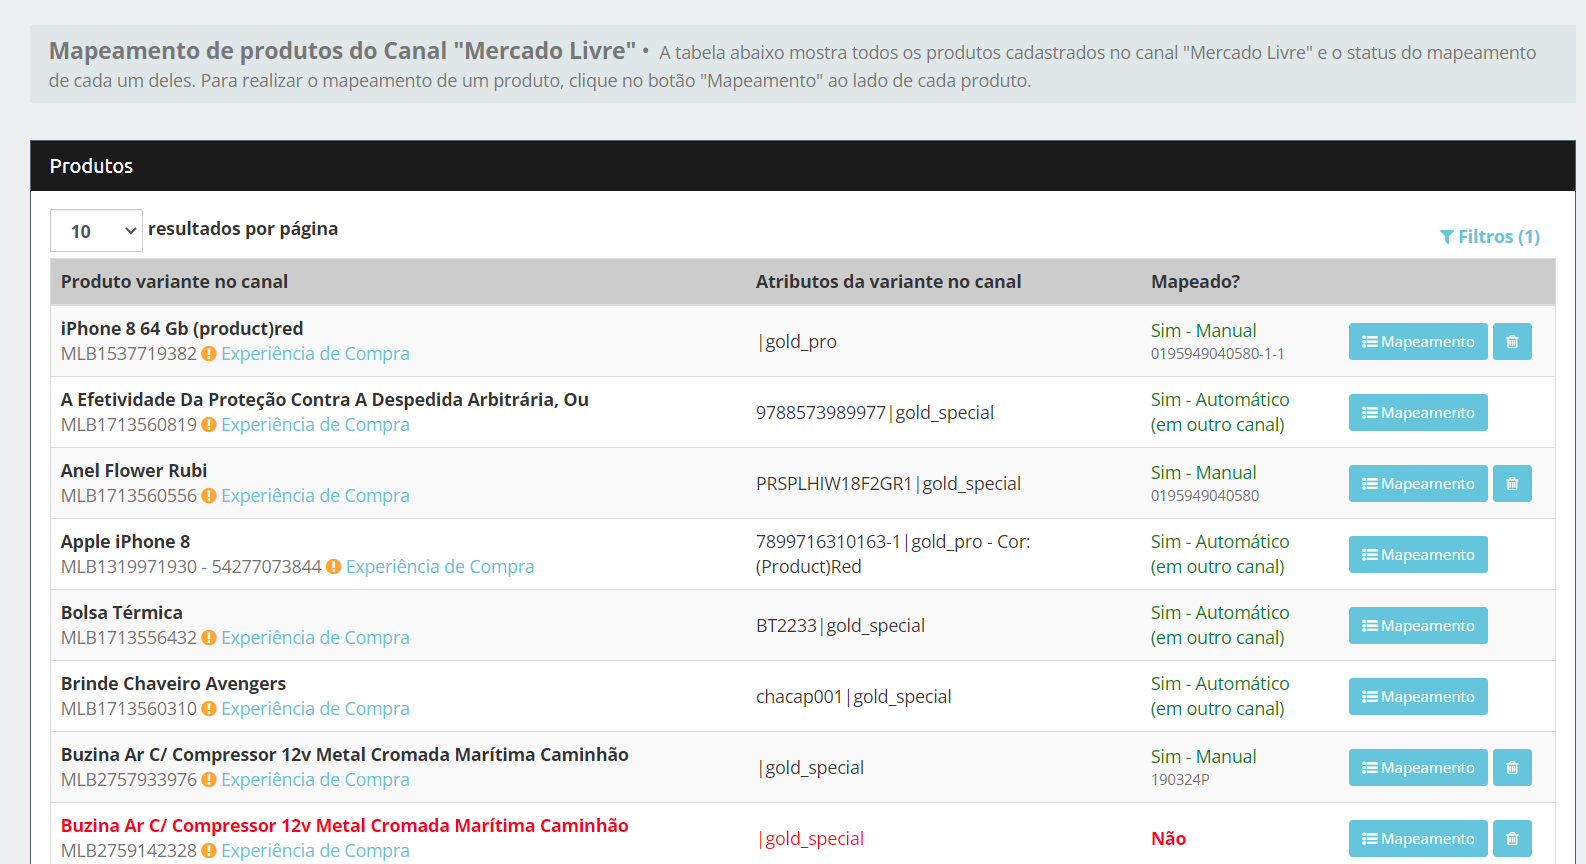The width and height of the screenshot is (1586, 864).
Task: Select product title 'iPhone 8 64 Gb (product)red'
Action: pos(182,329)
